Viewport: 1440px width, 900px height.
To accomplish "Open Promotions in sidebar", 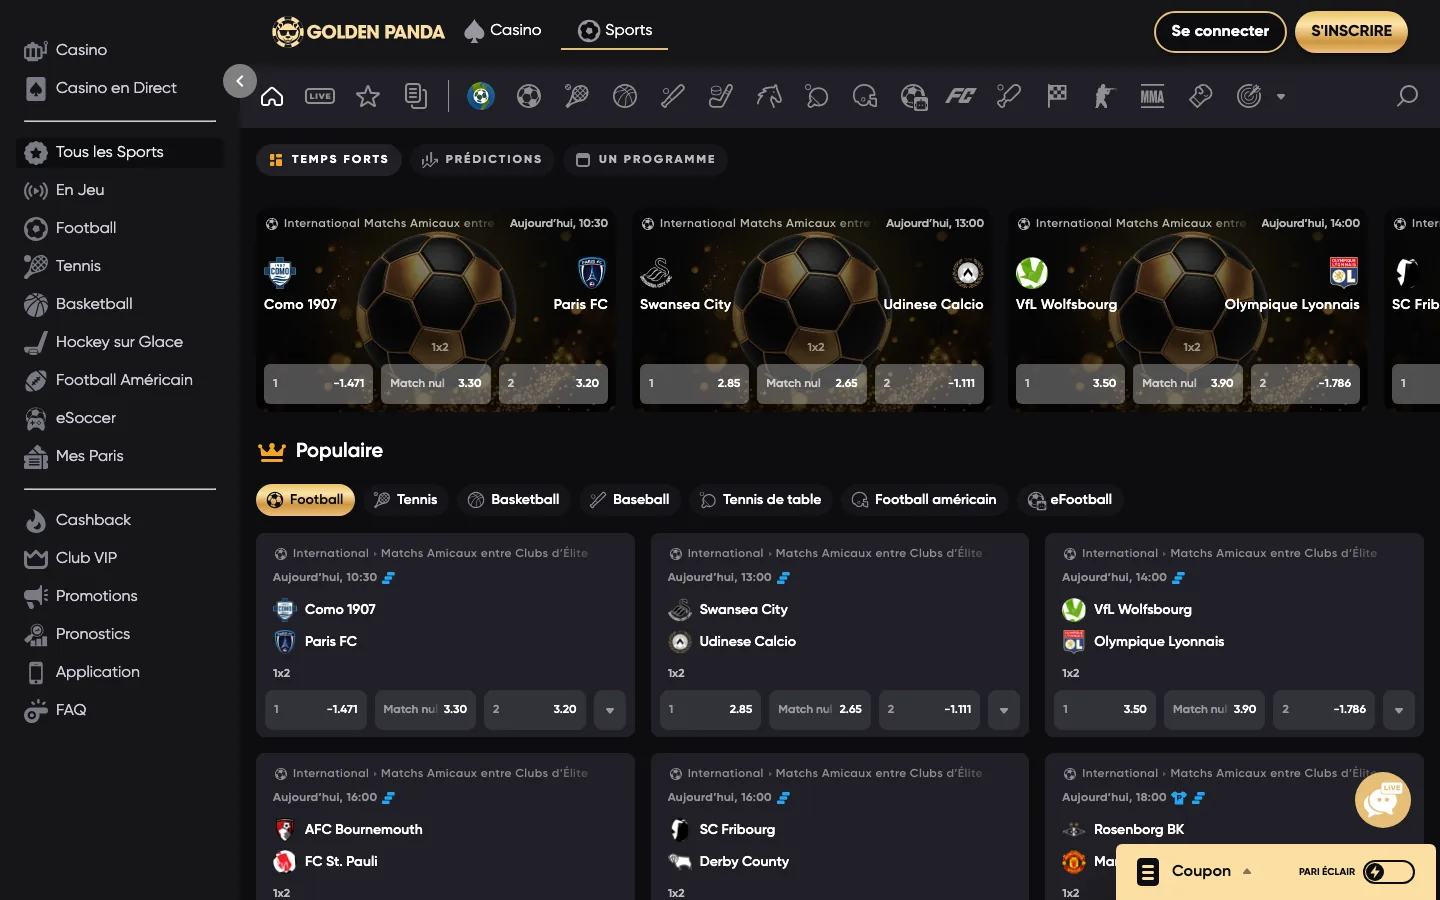I will click(120, 596).
